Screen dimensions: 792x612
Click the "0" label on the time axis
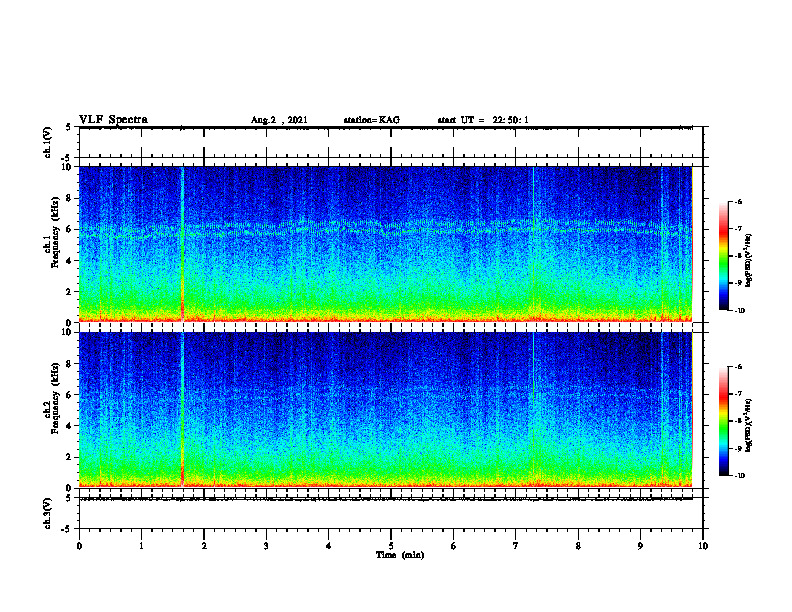(x=79, y=546)
